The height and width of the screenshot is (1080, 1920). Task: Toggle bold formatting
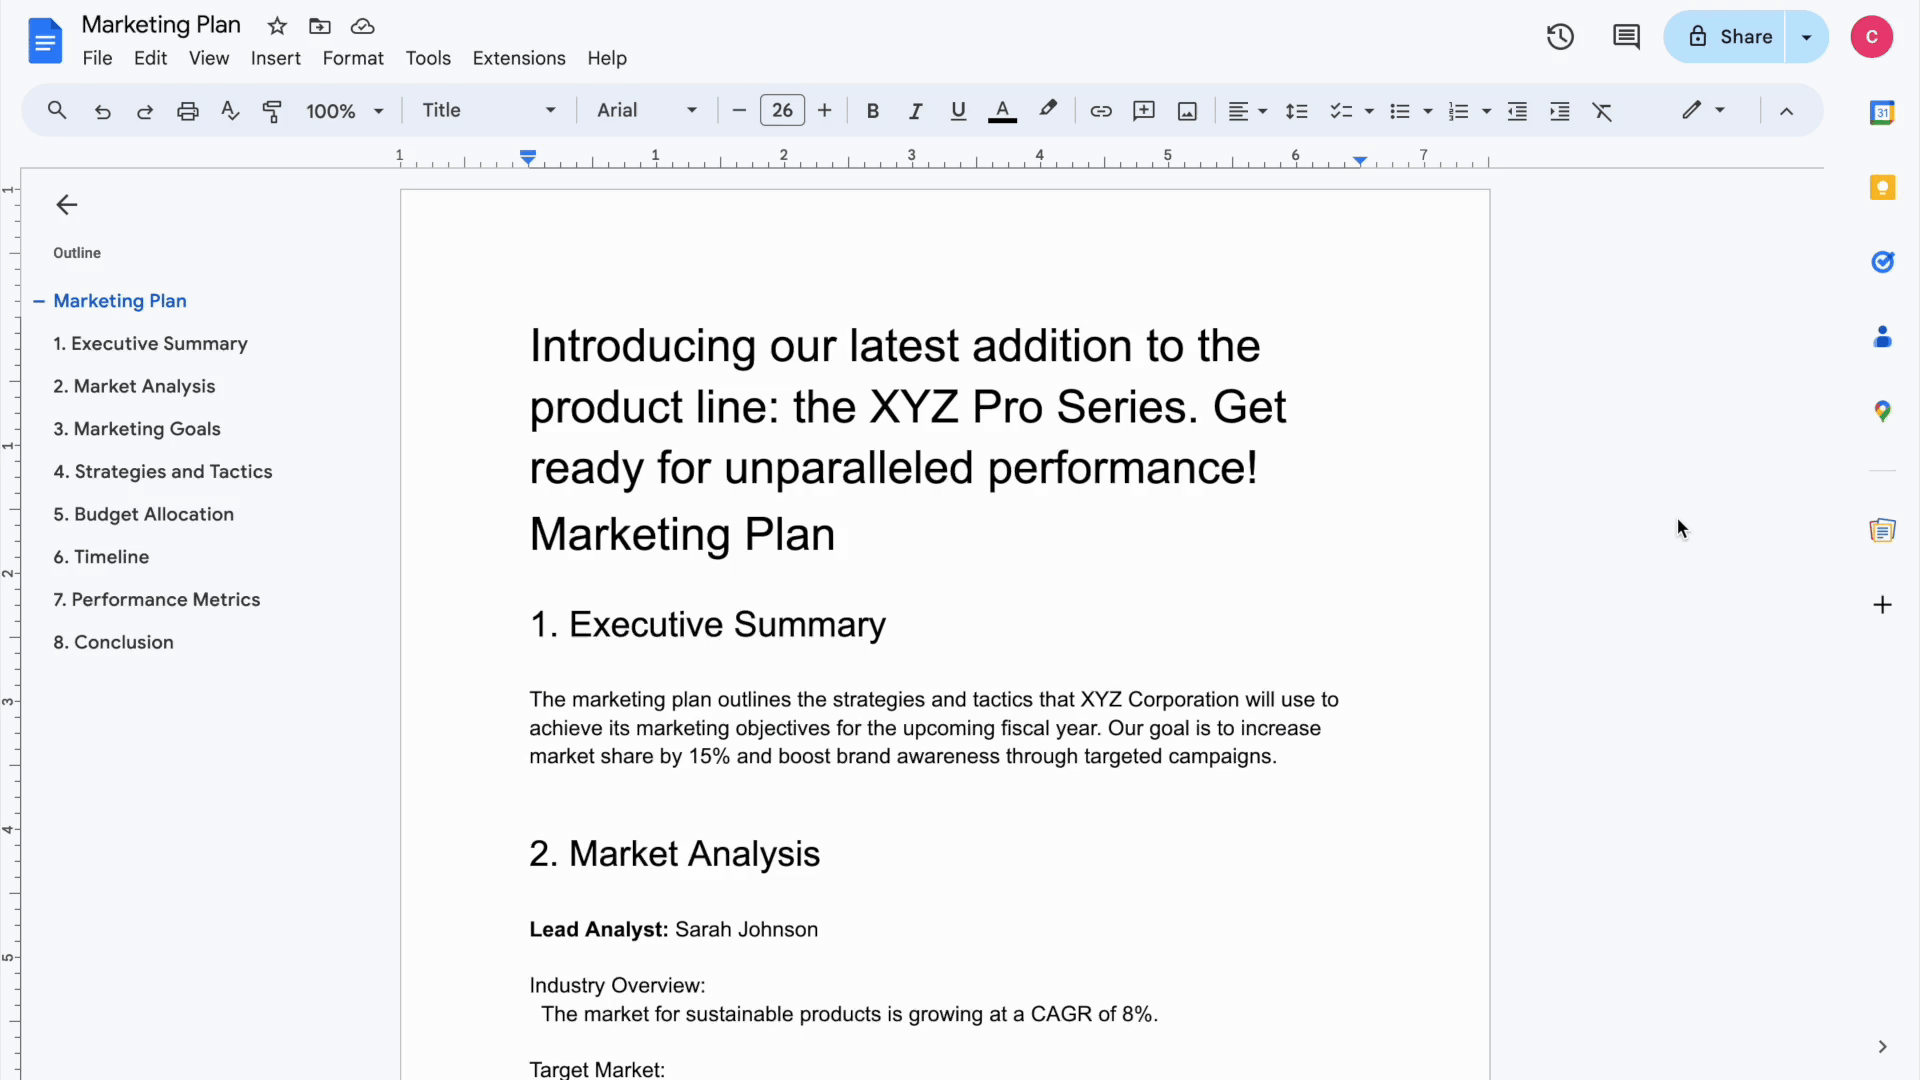(872, 111)
